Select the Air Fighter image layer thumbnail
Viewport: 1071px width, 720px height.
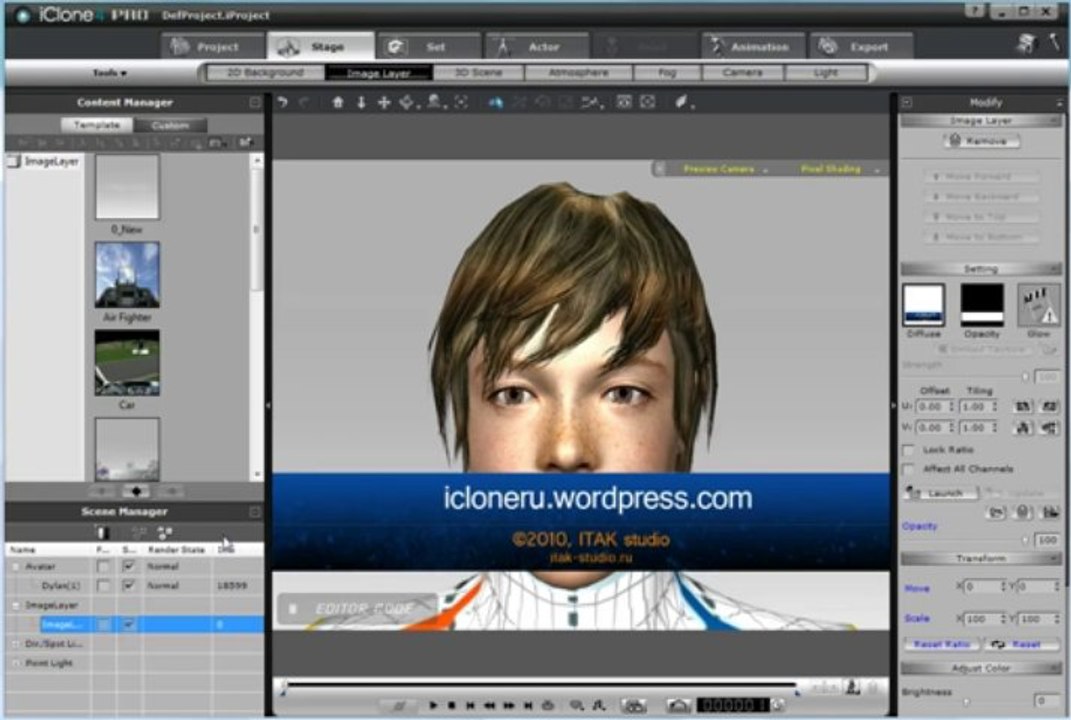(x=127, y=275)
